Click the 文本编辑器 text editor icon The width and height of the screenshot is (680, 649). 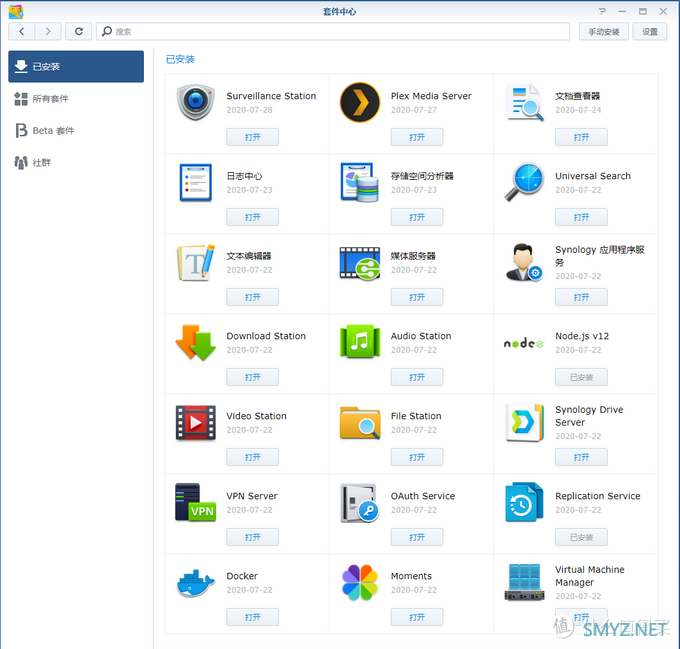[196, 262]
